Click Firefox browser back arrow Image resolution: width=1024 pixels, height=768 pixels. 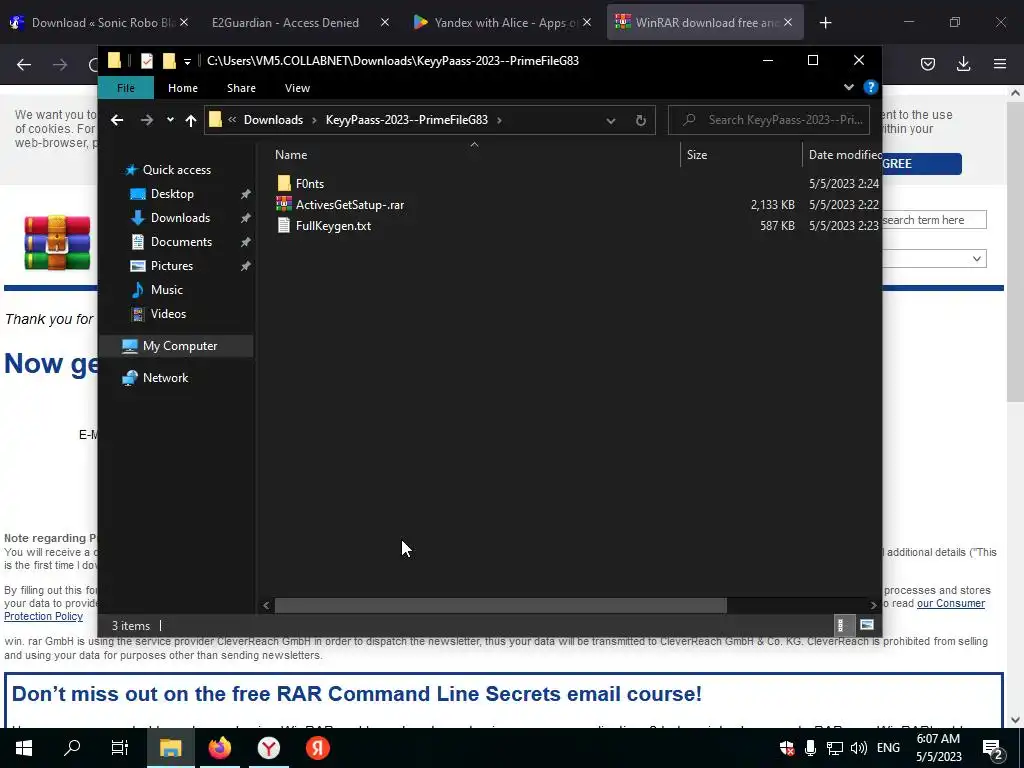click(24, 64)
